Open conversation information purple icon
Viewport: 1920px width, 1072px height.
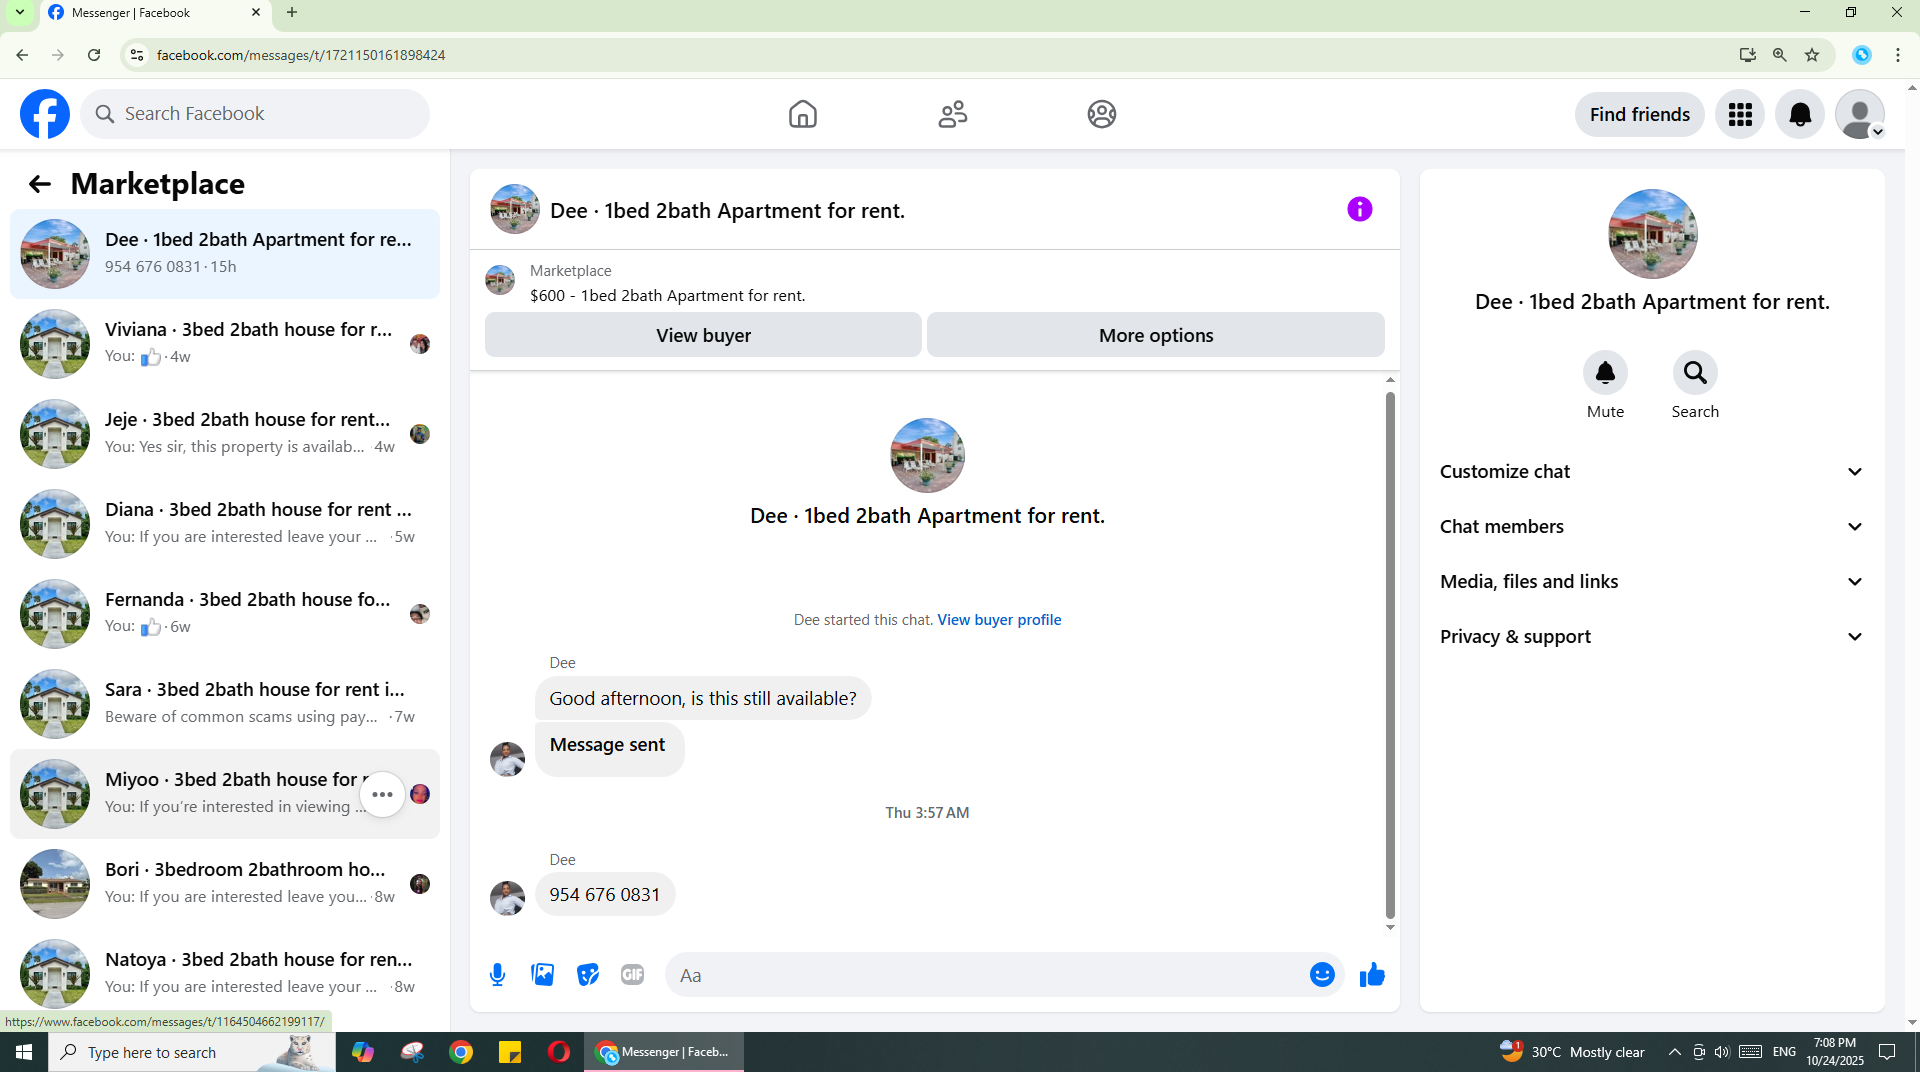tap(1359, 209)
